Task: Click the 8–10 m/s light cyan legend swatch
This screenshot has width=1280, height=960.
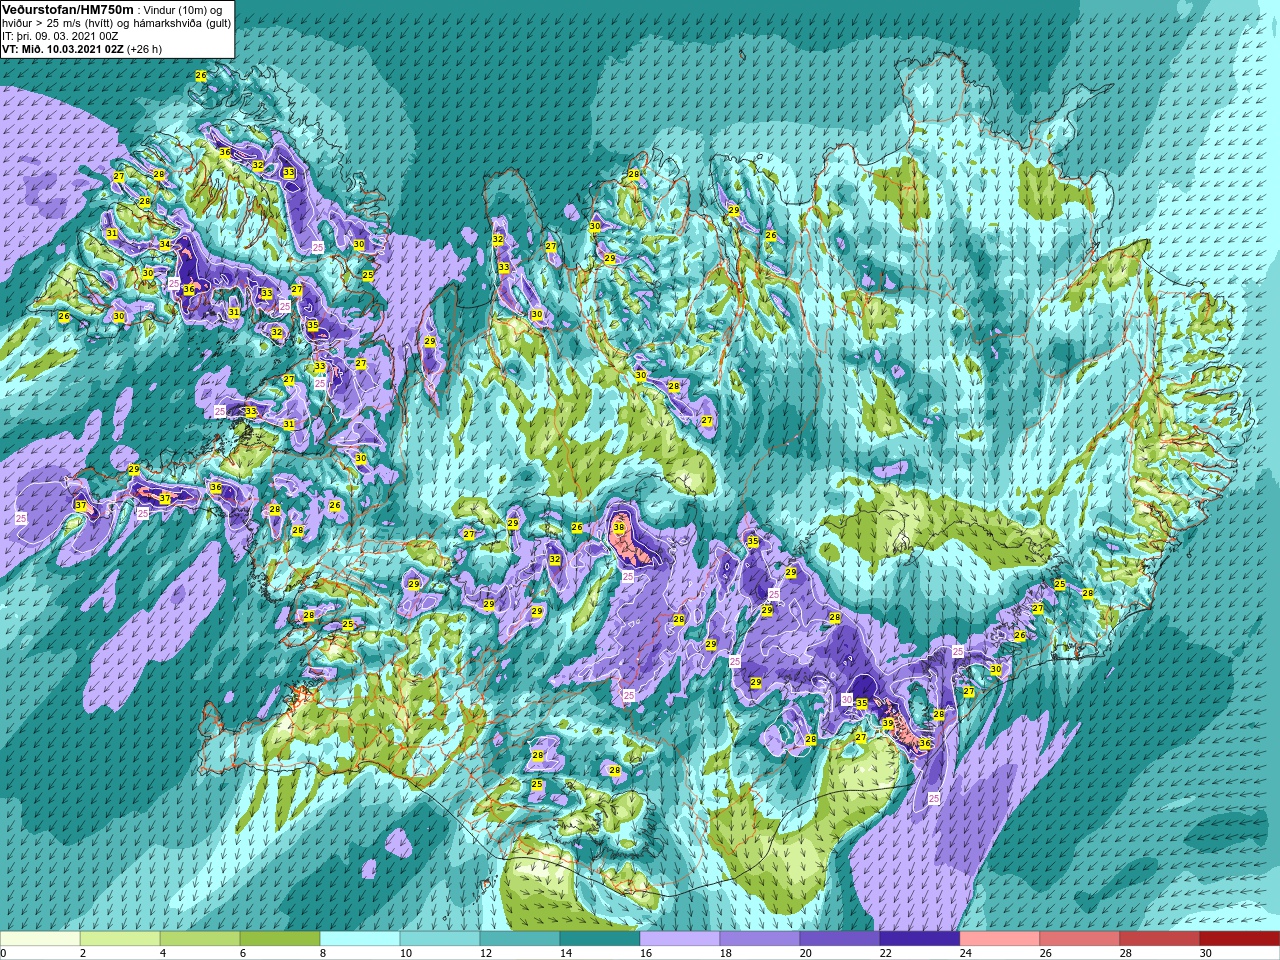Action: pyautogui.click(x=360, y=939)
